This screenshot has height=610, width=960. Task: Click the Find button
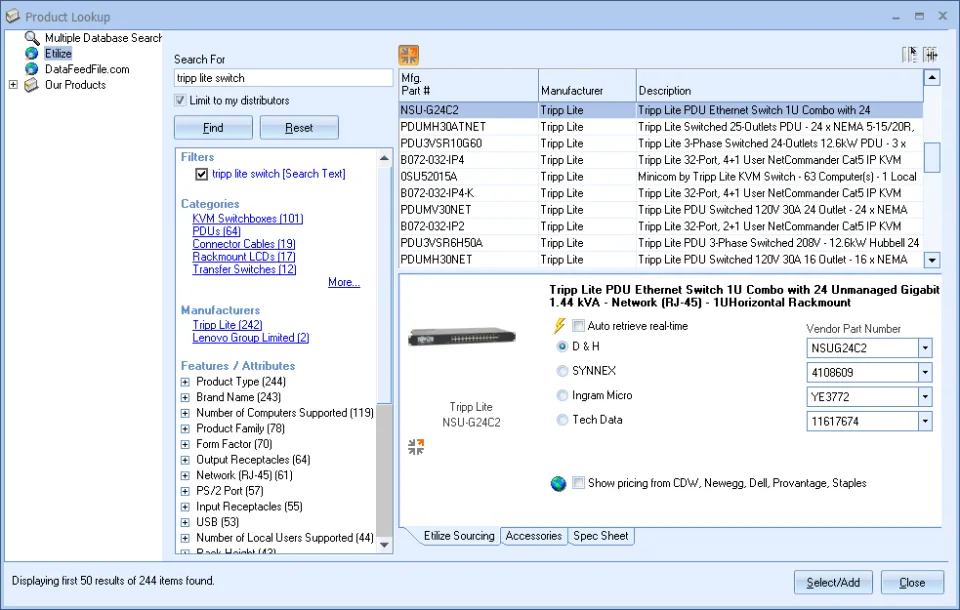tap(213, 127)
